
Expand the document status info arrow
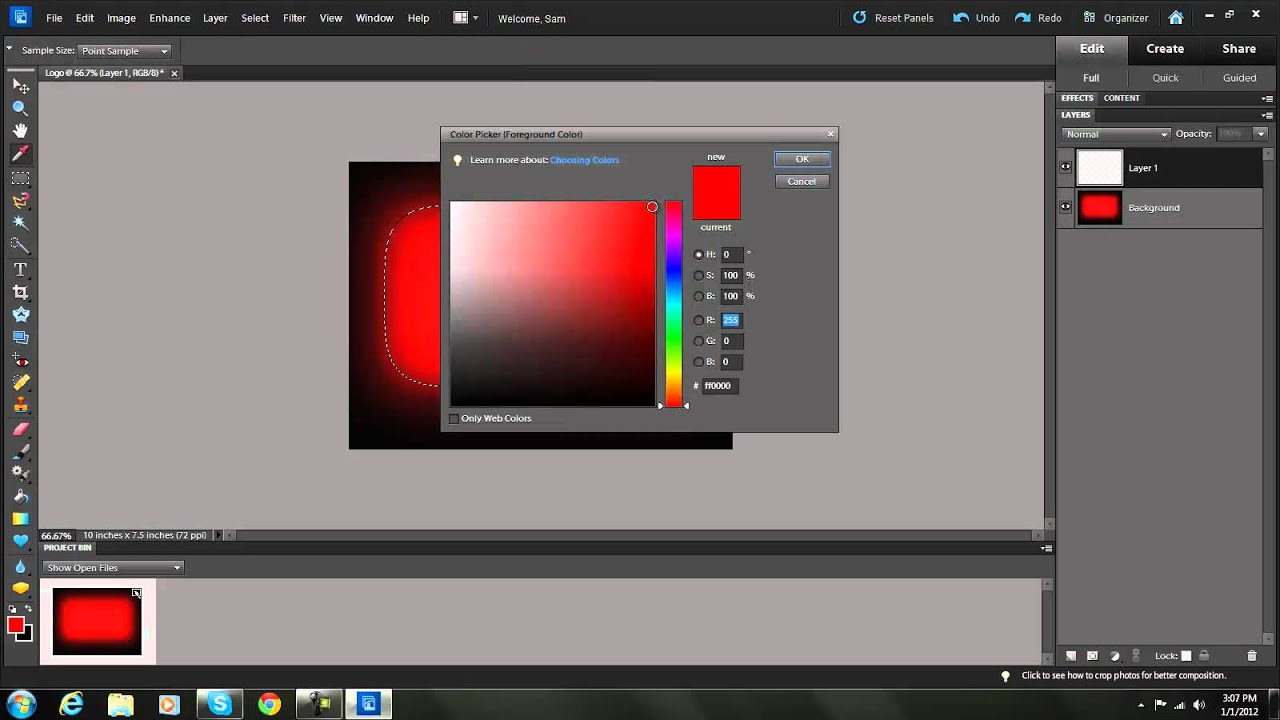(219, 535)
